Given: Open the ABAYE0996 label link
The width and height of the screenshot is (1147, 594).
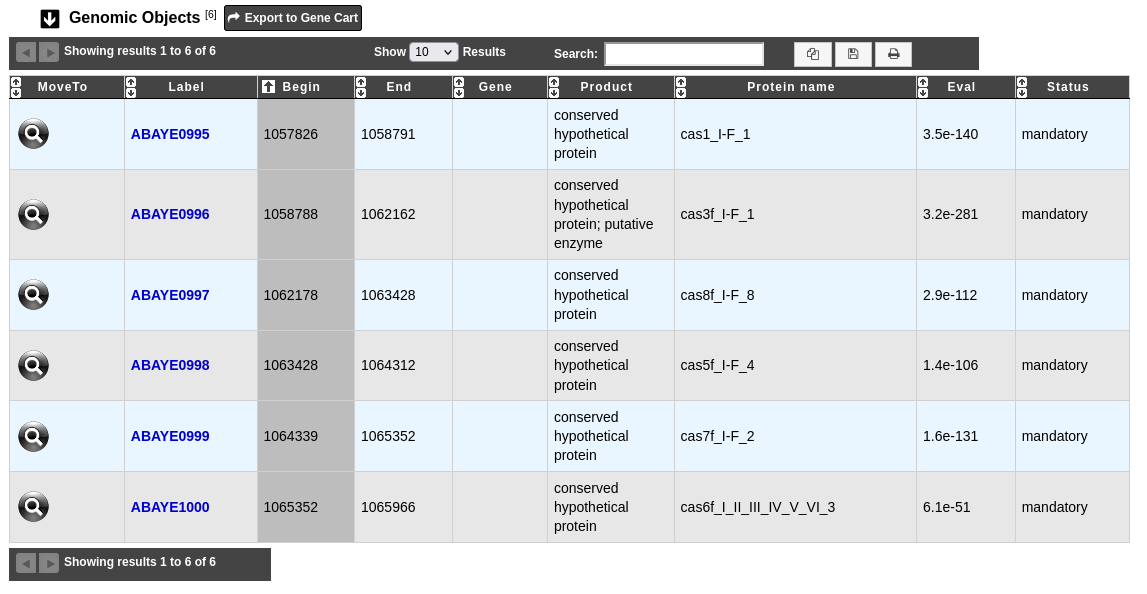Looking at the screenshot, I should (x=170, y=214).
